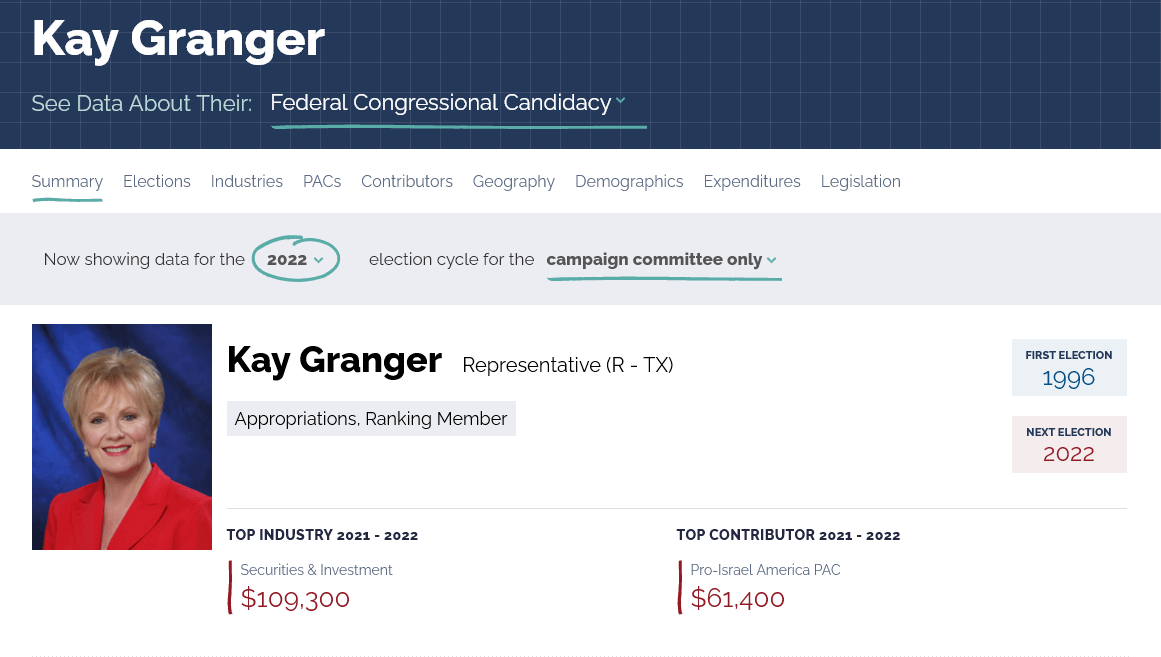The width and height of the screenshot is (1161, 657).
Task: Open the Federal Congressional Candidacy dropdown
Action: click(448, 102)
